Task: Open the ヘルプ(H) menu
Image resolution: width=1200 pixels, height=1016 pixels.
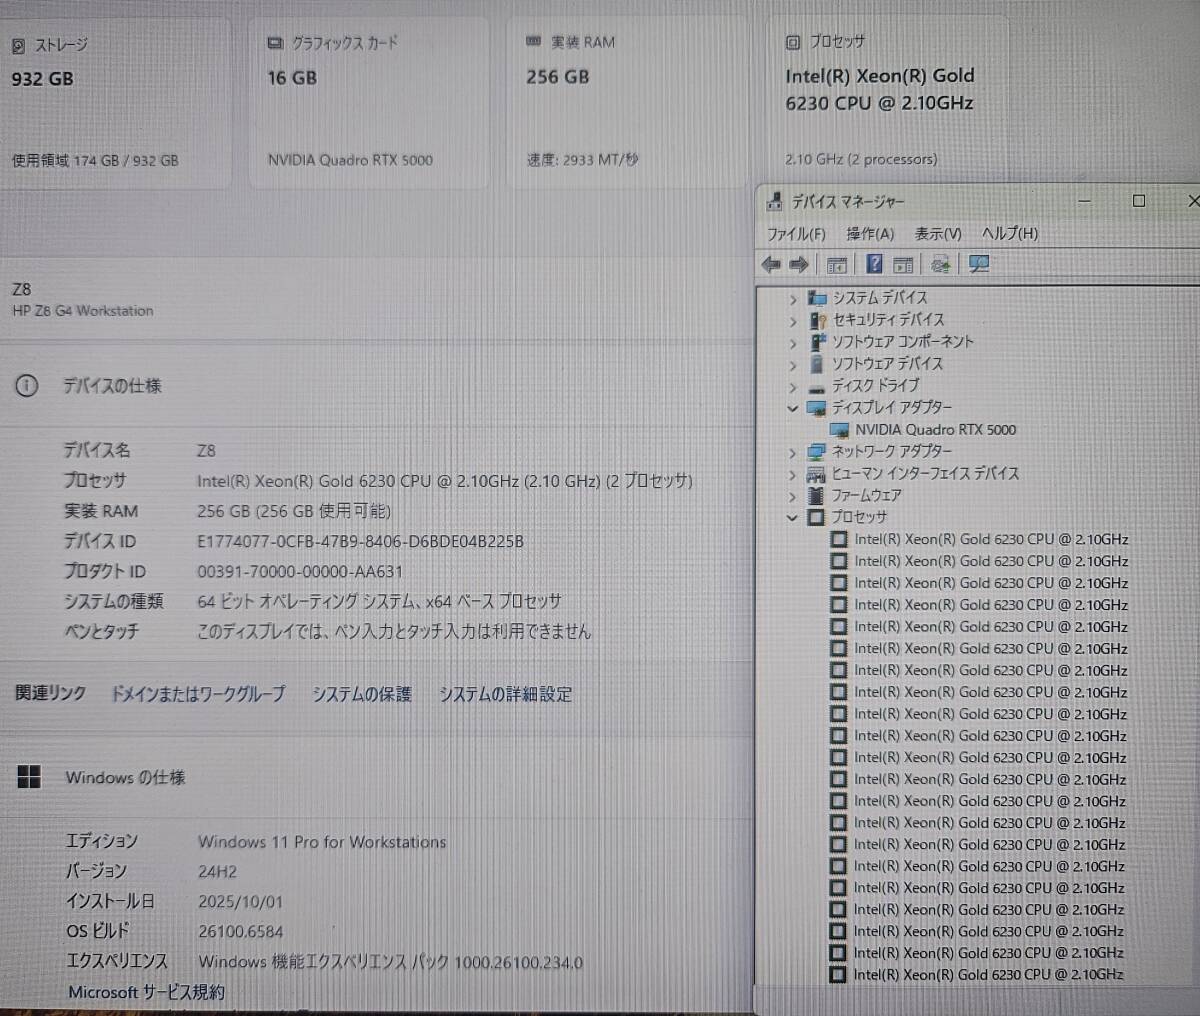Action: pyautogui.click(x=1009, y=233)
